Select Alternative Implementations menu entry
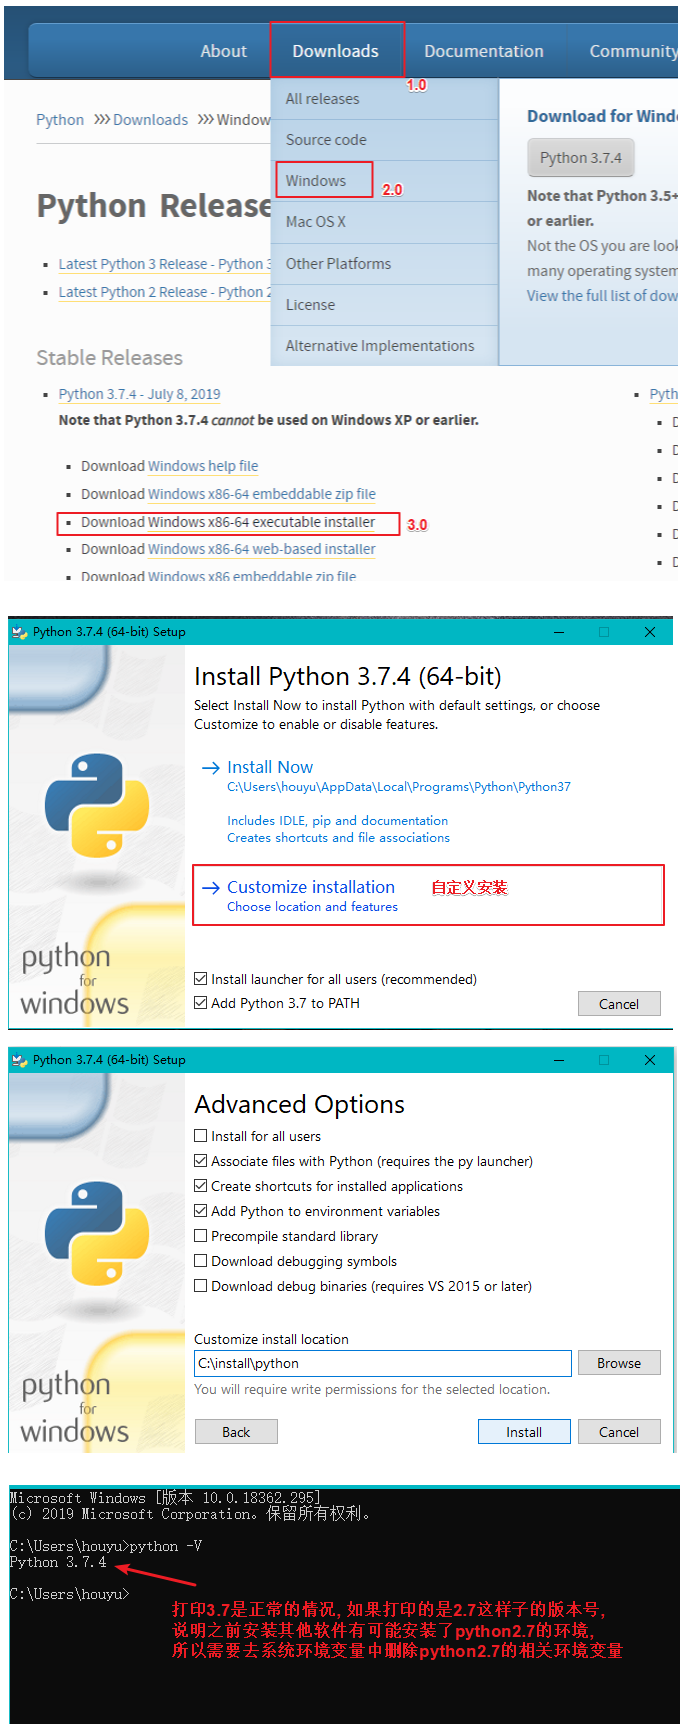 pos(385,346)
